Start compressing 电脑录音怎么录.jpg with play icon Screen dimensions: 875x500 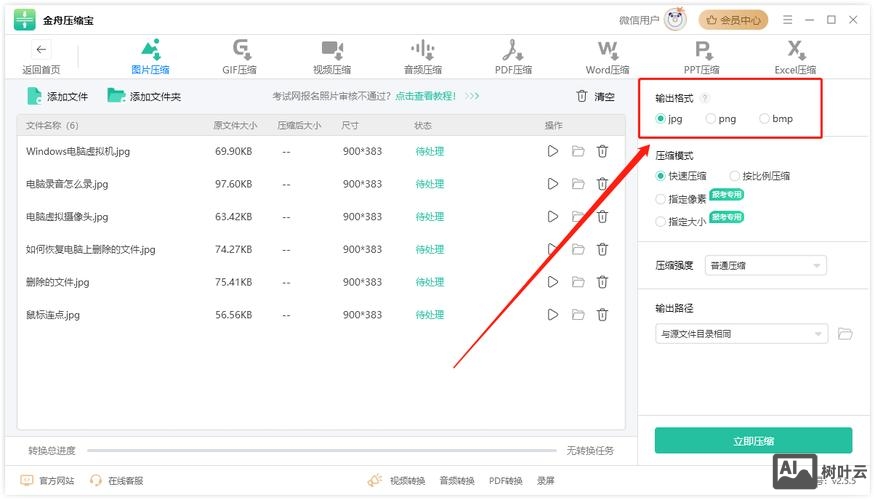(x=552, y=184)
